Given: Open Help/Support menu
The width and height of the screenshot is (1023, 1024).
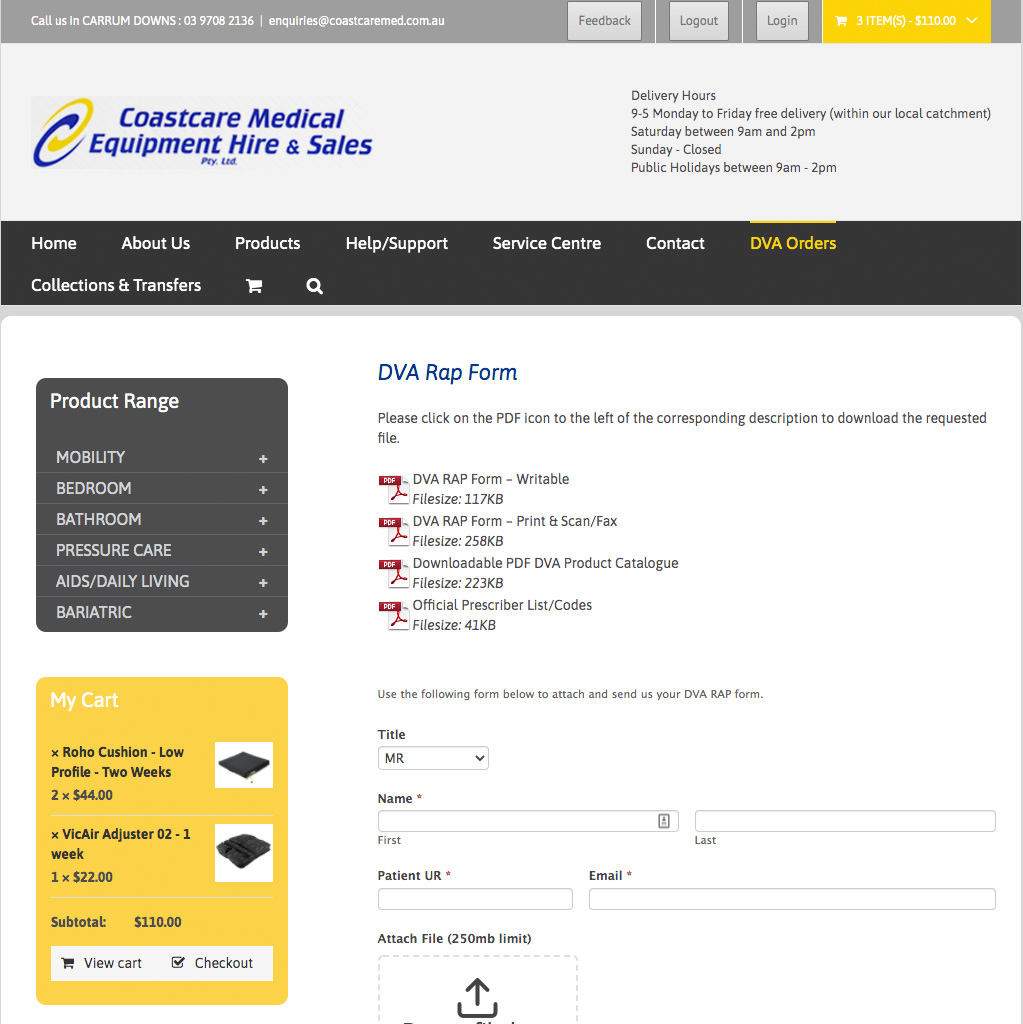Looking at the screenshot, I should click(x=397, y=243).
